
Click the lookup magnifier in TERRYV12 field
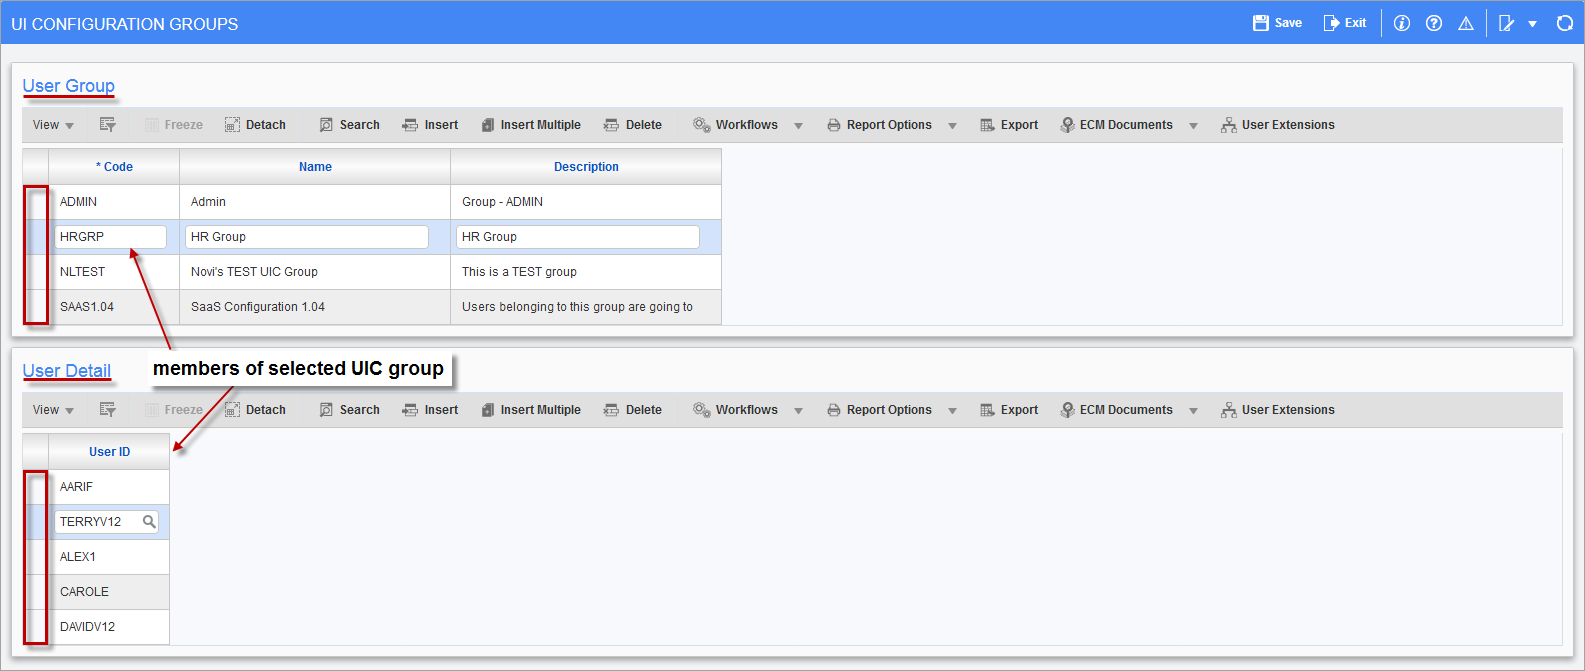[149, 521]
